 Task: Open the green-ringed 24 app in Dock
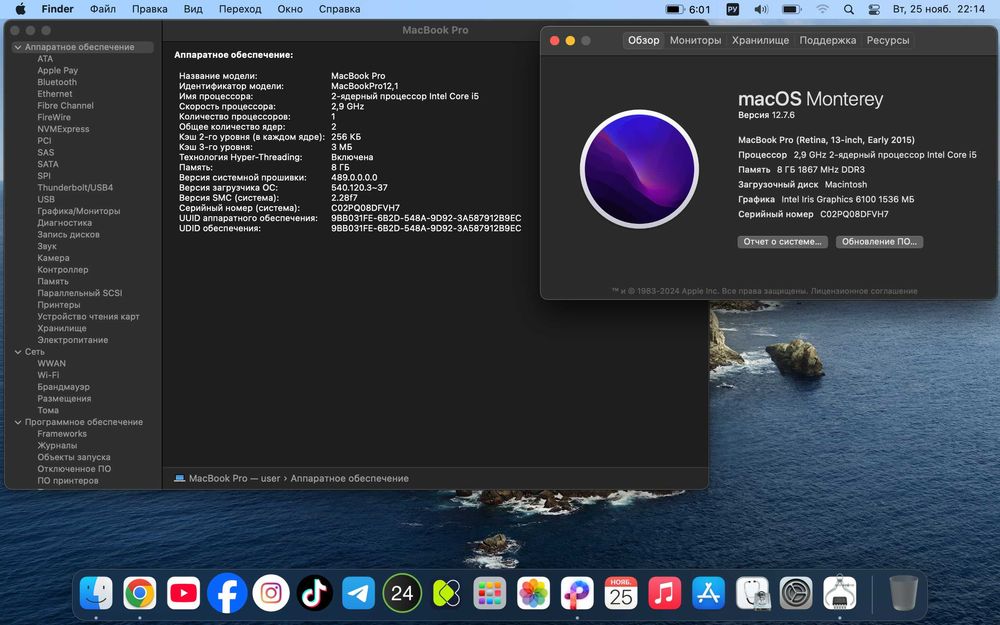[x=402, y=593]
